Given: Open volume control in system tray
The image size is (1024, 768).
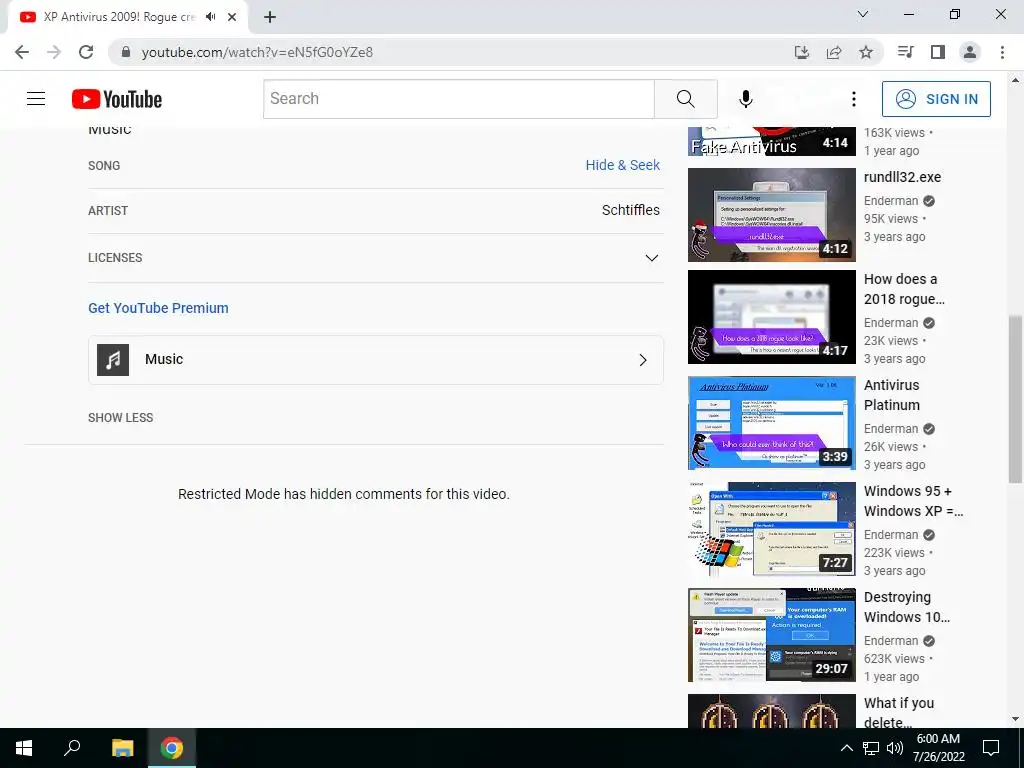Looking at the screenshot, I should [x=895, y=748].
